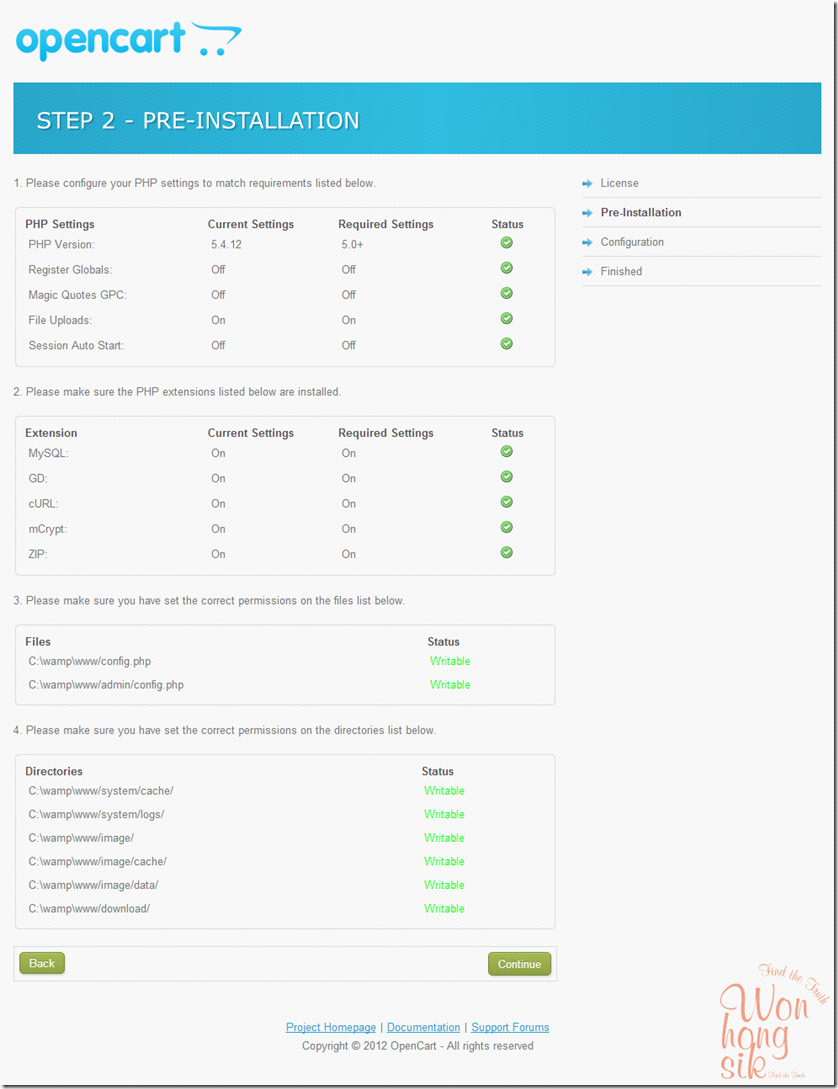
Task: Click the STEP 2 - PRE-INSTALLATION heading
Action: (x=198, y=121)
